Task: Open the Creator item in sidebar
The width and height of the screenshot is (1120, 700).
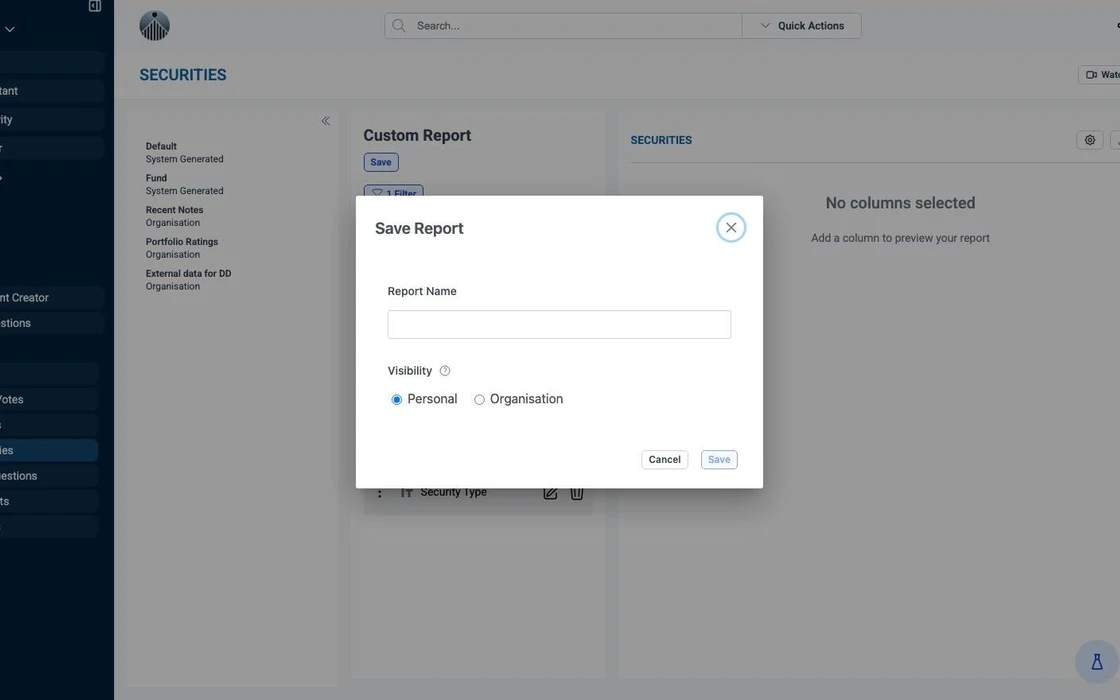Action: (x=49, y=298)
